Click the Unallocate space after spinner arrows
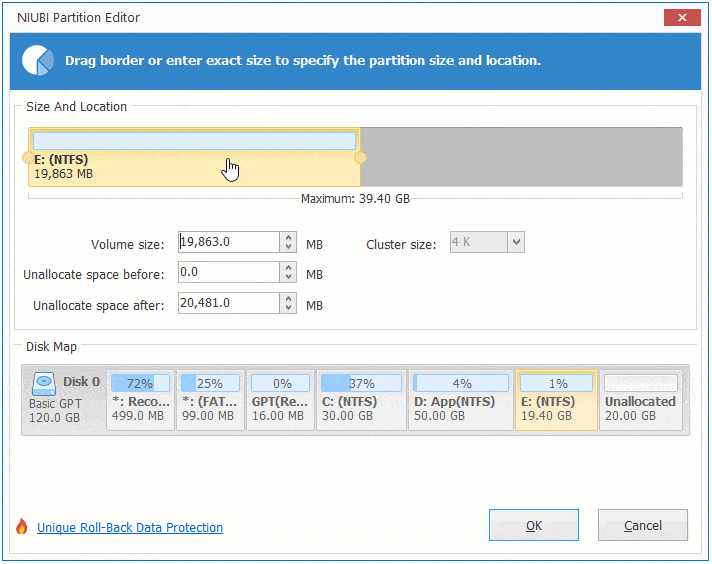This screenshot has height=564, width=712. [289, 303]
